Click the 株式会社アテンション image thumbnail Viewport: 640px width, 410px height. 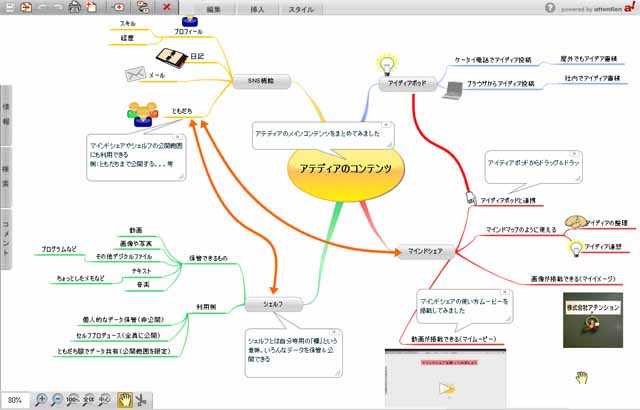tap(593, 320)
